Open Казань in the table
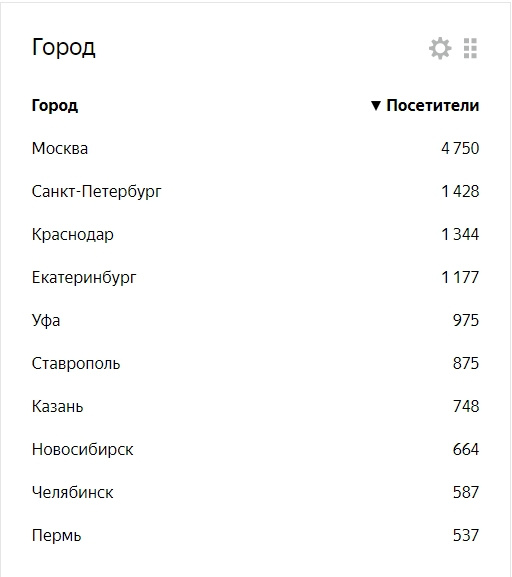 [x=57, y=406]
